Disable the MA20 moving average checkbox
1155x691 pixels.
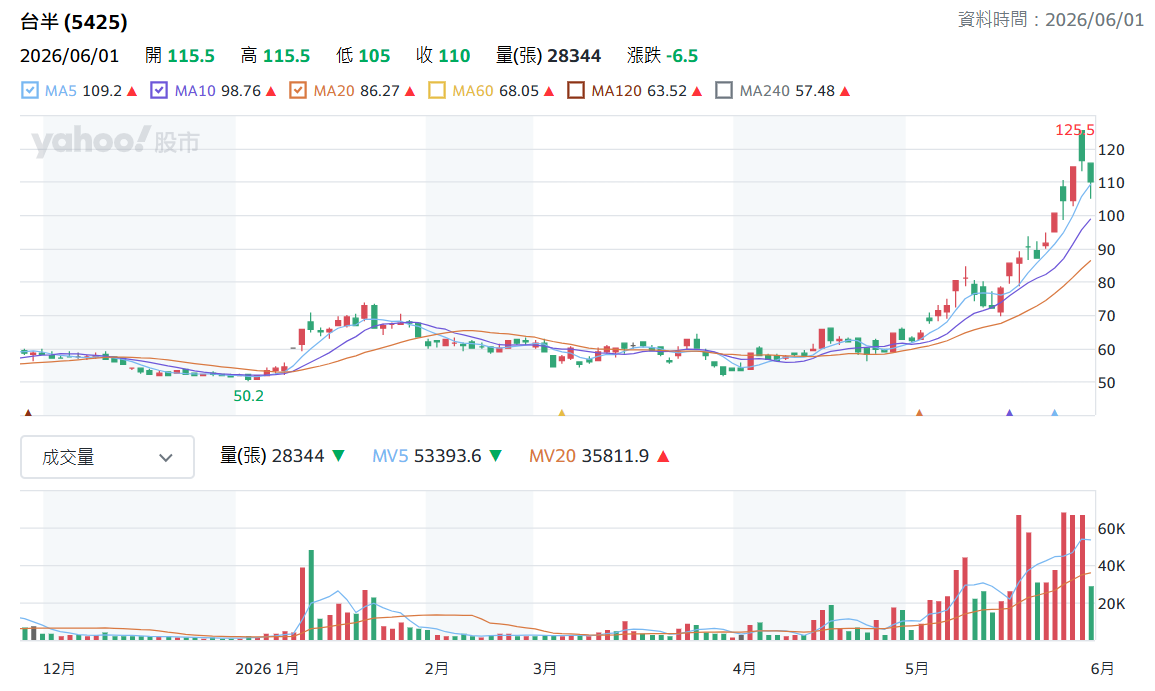(298, 91)
